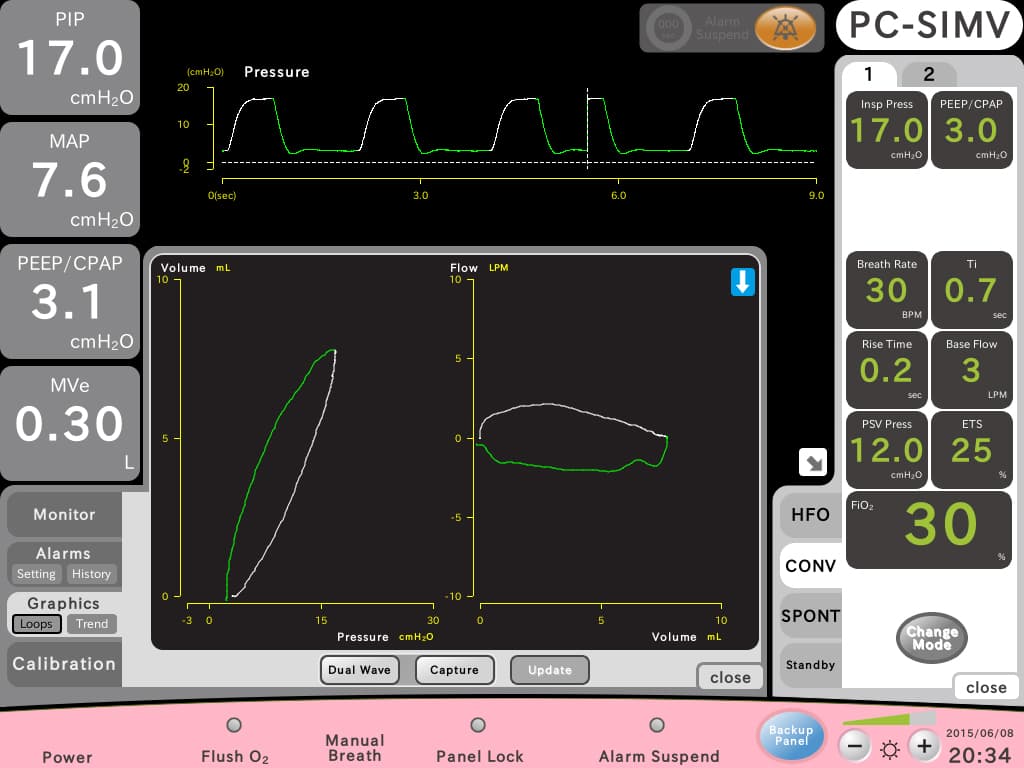Select the HFO mode tab
The image size is (1024, 768).
pos(810,515)
